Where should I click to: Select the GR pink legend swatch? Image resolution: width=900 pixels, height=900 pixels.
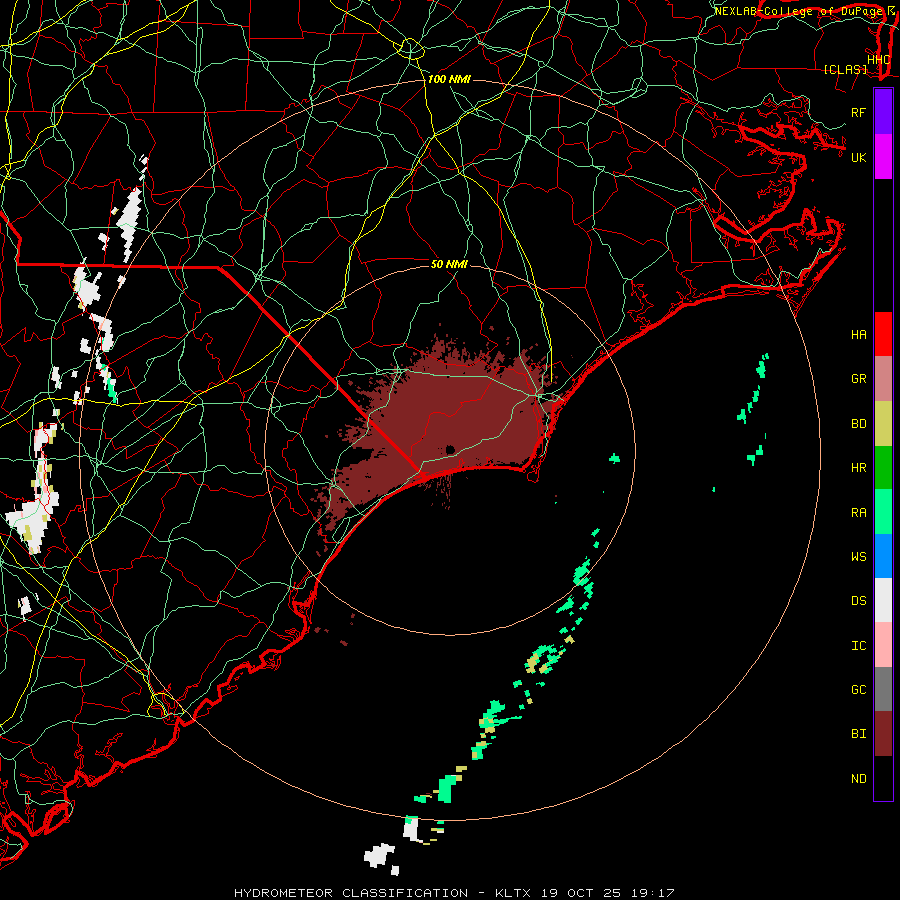883,378
